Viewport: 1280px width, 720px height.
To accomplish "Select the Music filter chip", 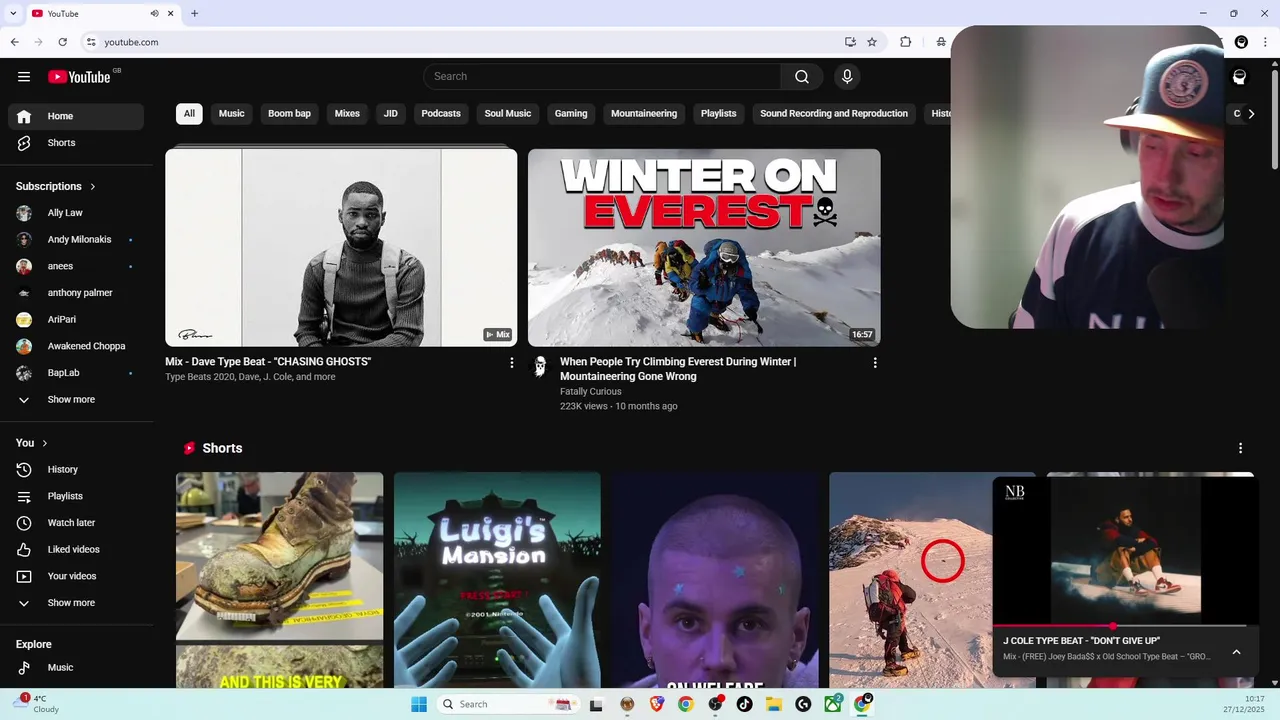I will click(232, 114).
